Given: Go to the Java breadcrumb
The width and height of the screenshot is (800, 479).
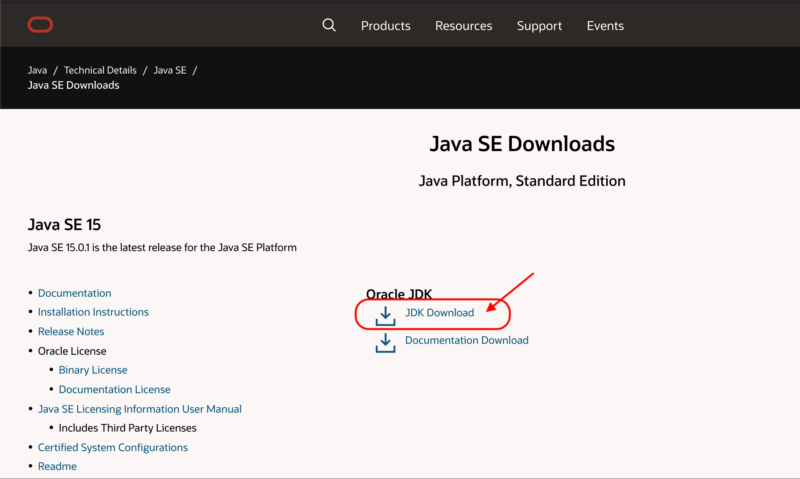Looking at the screenshot, I should [37, 70].
